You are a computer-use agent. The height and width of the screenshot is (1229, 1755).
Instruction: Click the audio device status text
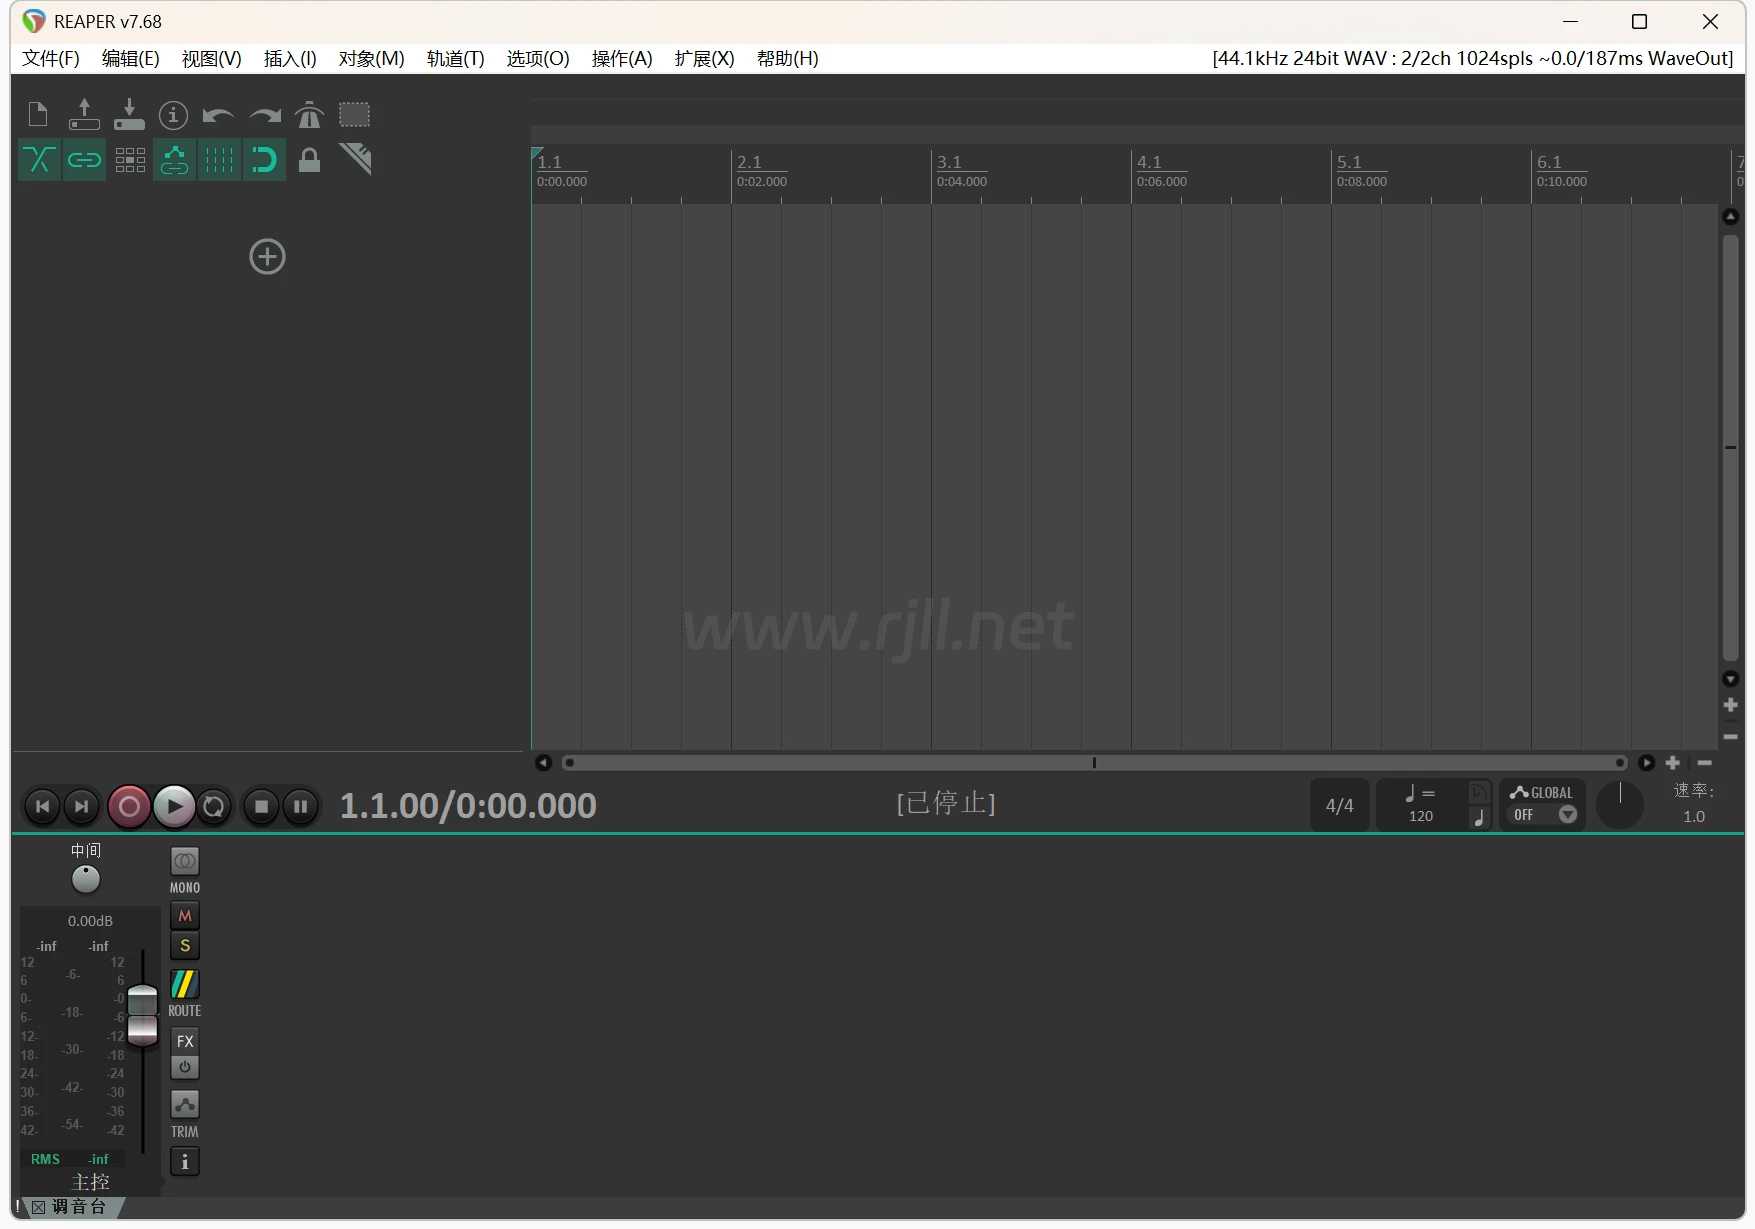tap(1472, 59)
